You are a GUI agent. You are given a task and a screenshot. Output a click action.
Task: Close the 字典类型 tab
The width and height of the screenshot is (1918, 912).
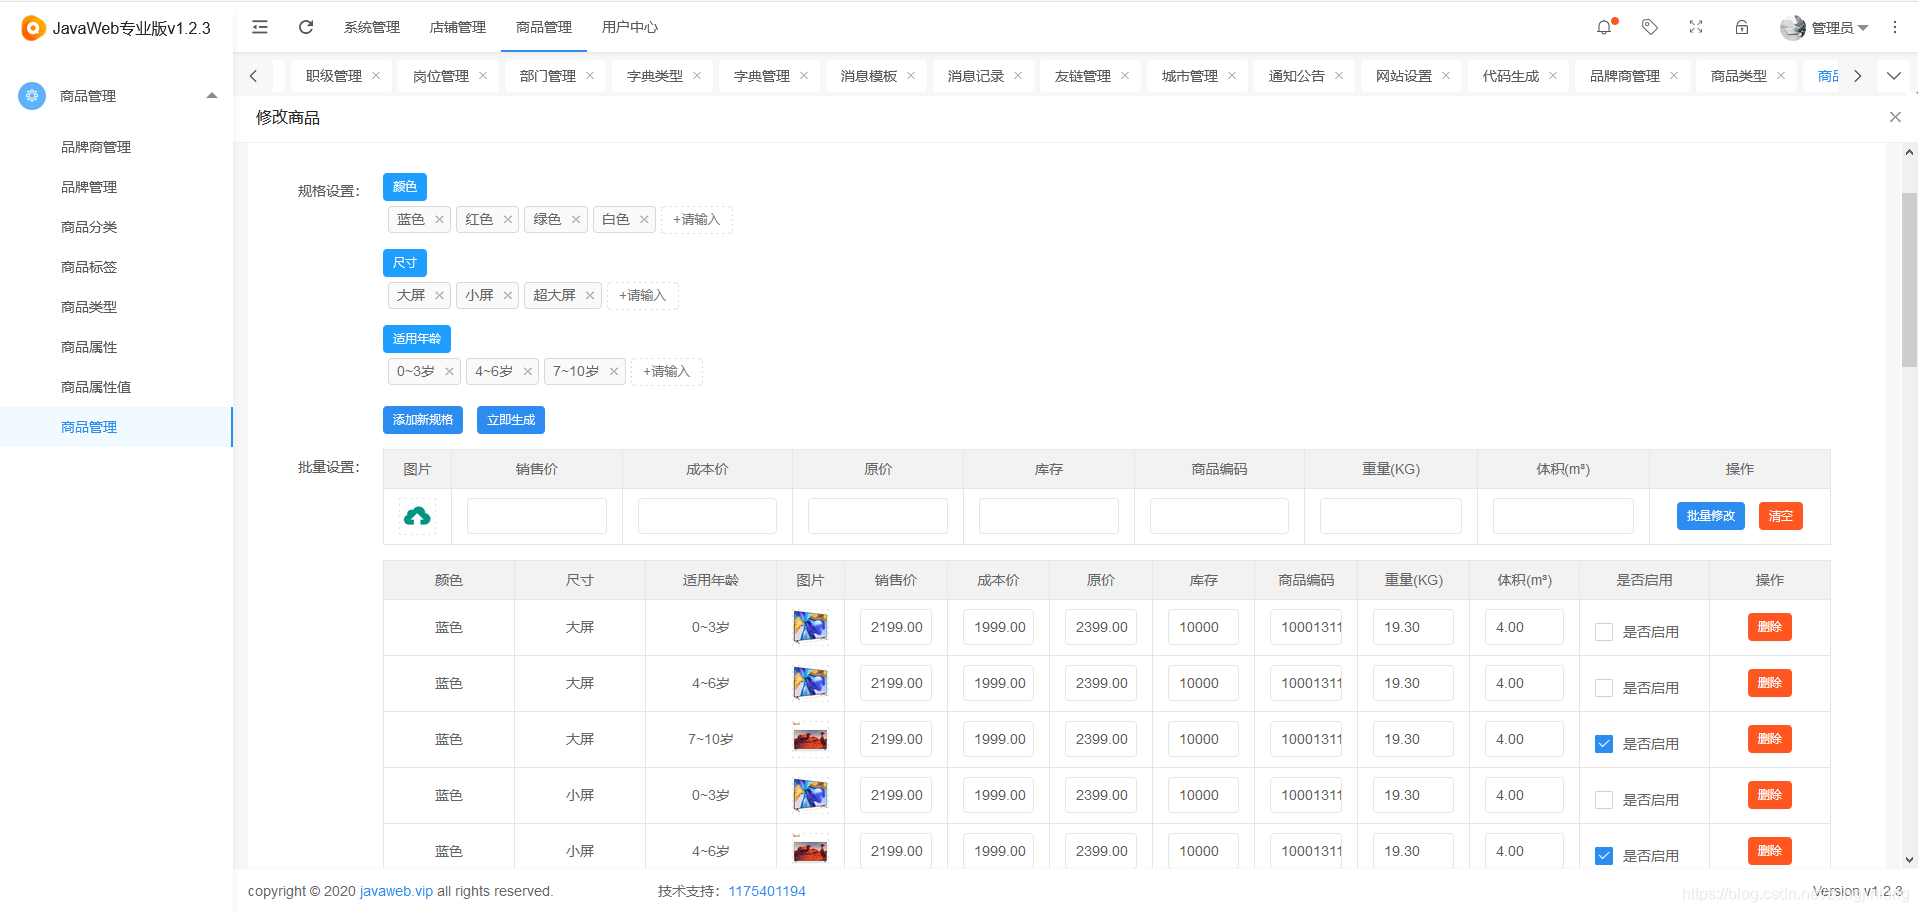697,76
